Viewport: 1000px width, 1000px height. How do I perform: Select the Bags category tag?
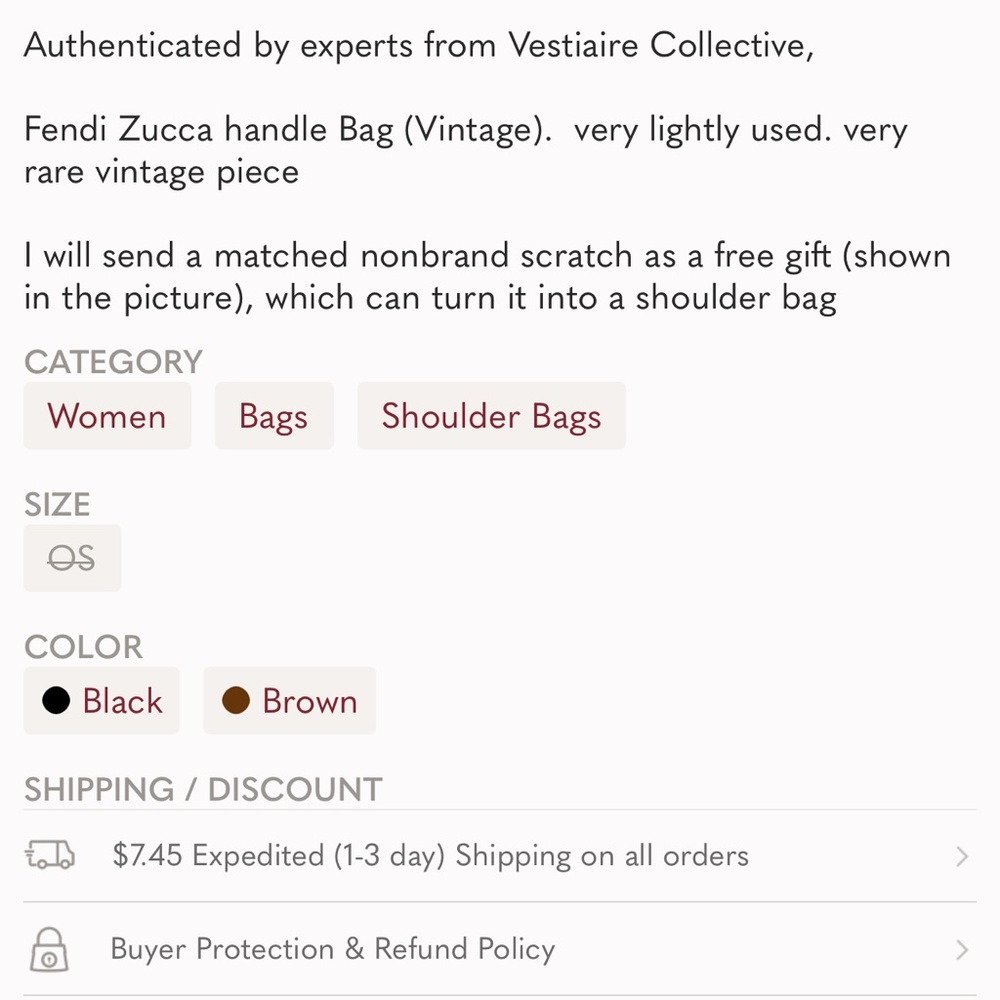click(273, 416)
